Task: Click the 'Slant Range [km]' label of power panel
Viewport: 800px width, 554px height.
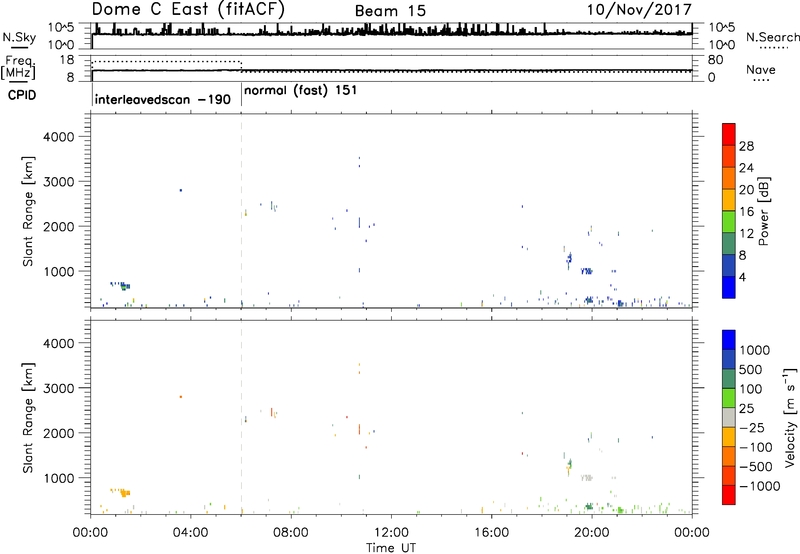Action: (28, 211)
